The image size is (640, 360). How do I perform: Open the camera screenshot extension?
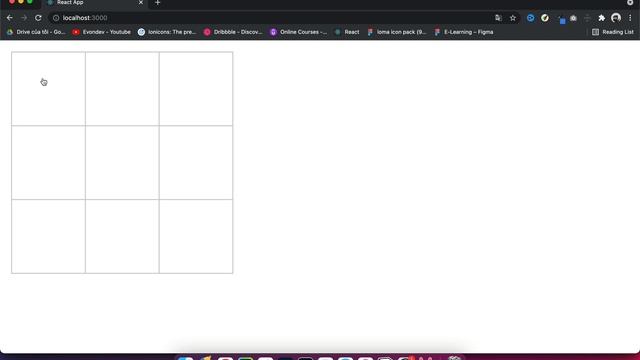pos(573,18)
